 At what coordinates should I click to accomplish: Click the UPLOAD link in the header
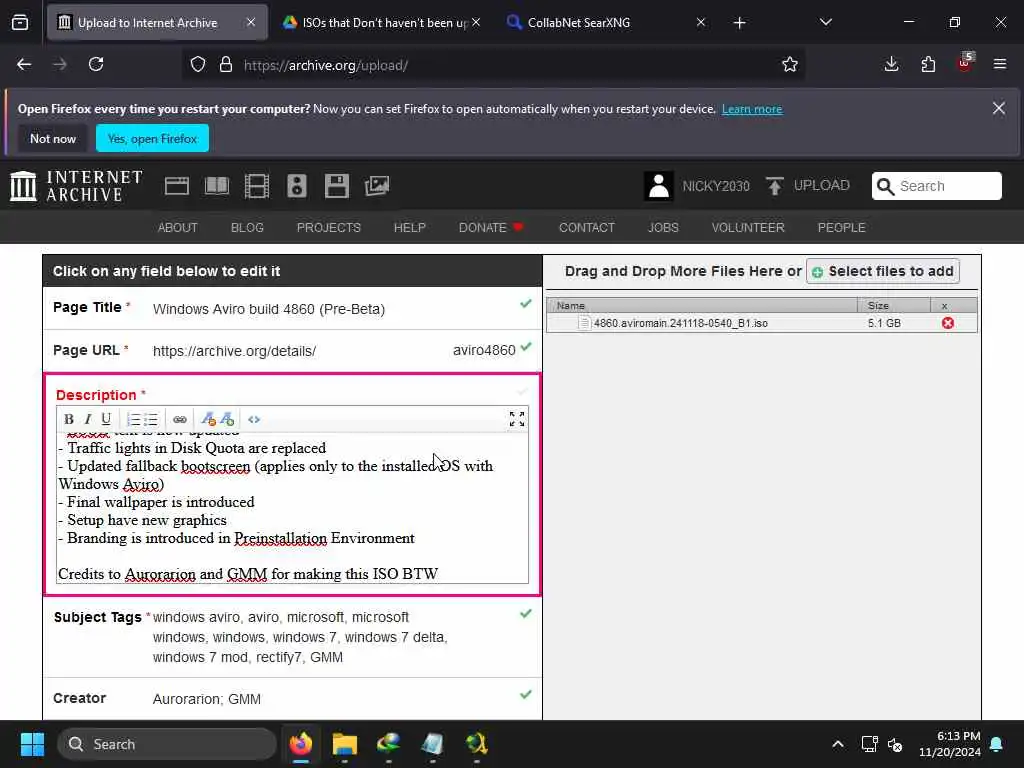click(x=808, y=185)
